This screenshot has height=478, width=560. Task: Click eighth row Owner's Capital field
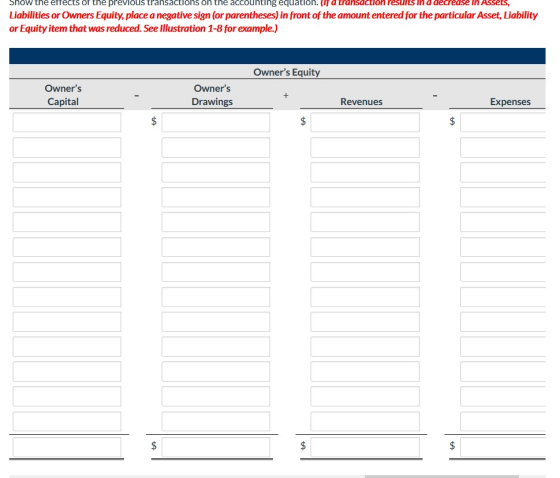tap(67, 297)
